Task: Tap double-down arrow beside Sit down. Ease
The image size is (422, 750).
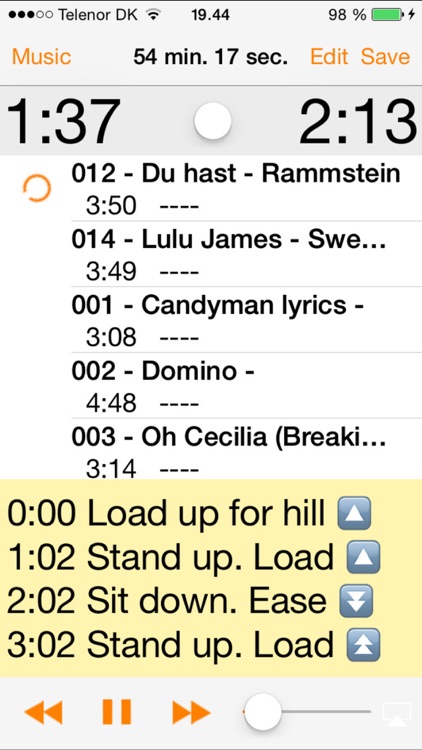Action: click(355, 600)
